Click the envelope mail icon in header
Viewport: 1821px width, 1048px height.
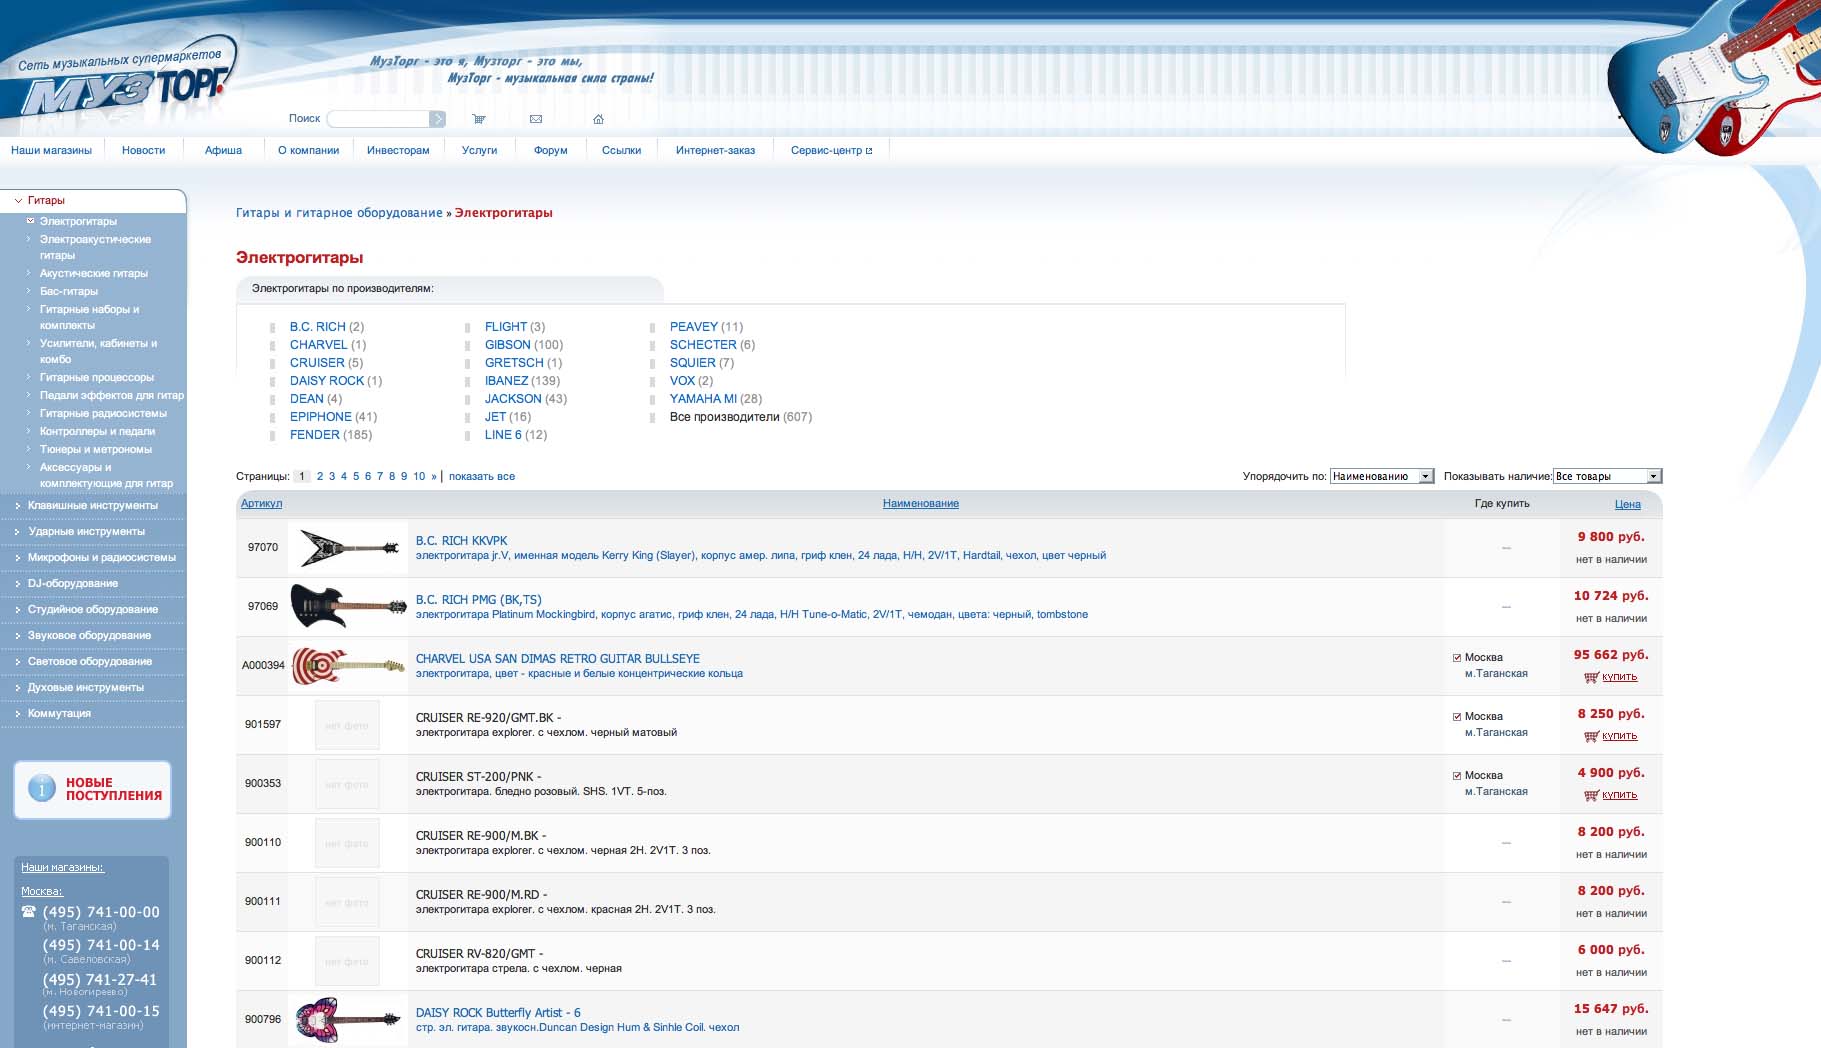pyautogui.click(x=536, y=119)
